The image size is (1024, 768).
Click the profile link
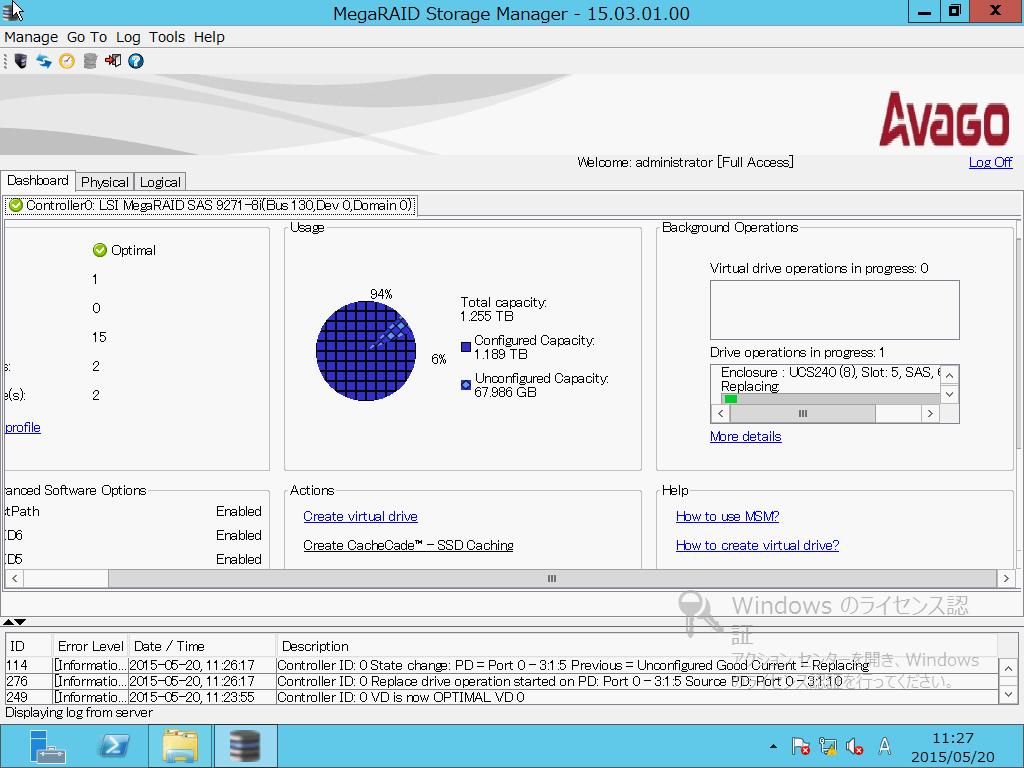coord(23,428)
